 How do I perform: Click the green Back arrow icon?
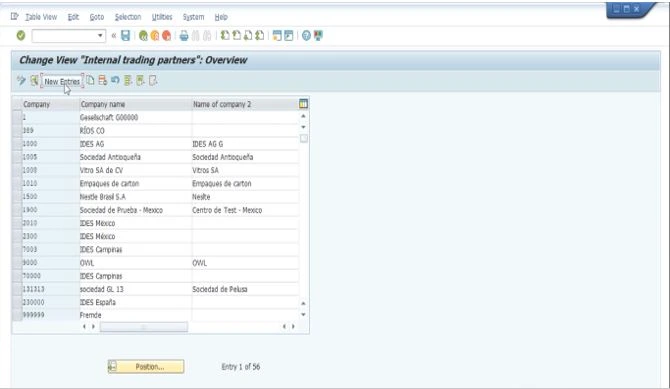[143, 35]
